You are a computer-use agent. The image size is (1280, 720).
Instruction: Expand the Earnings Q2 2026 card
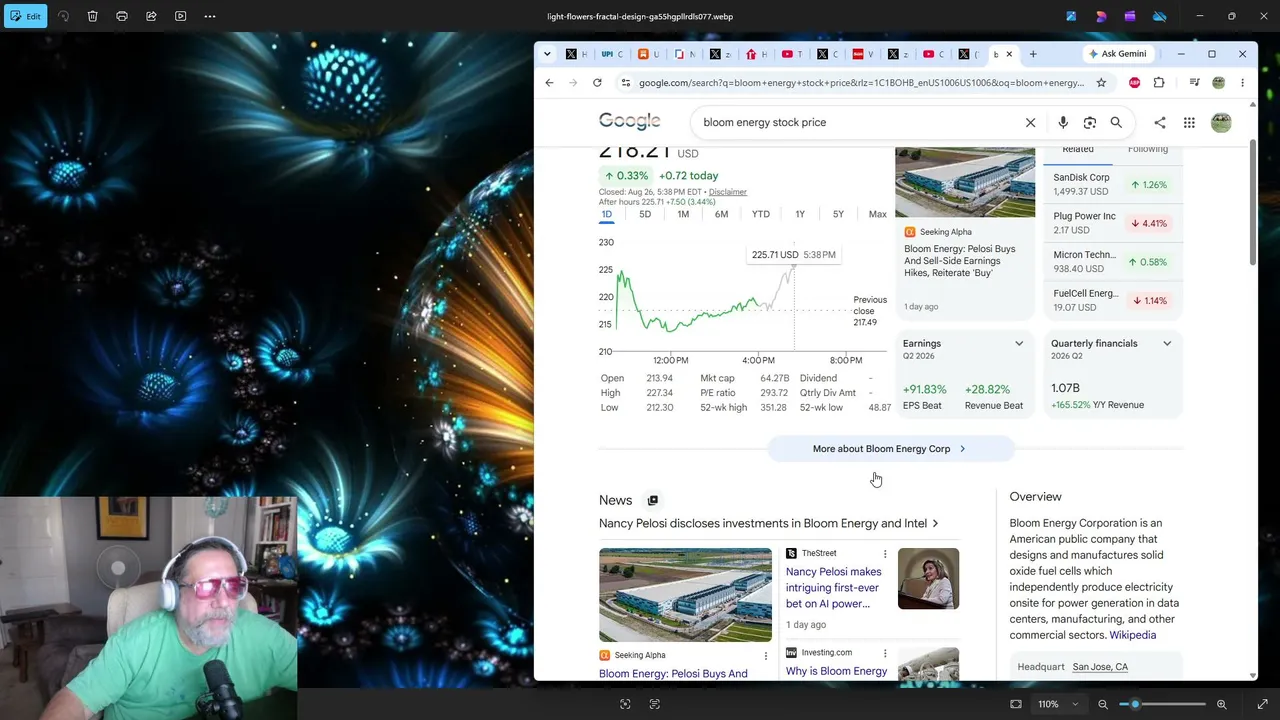(x=1019, y=344)
